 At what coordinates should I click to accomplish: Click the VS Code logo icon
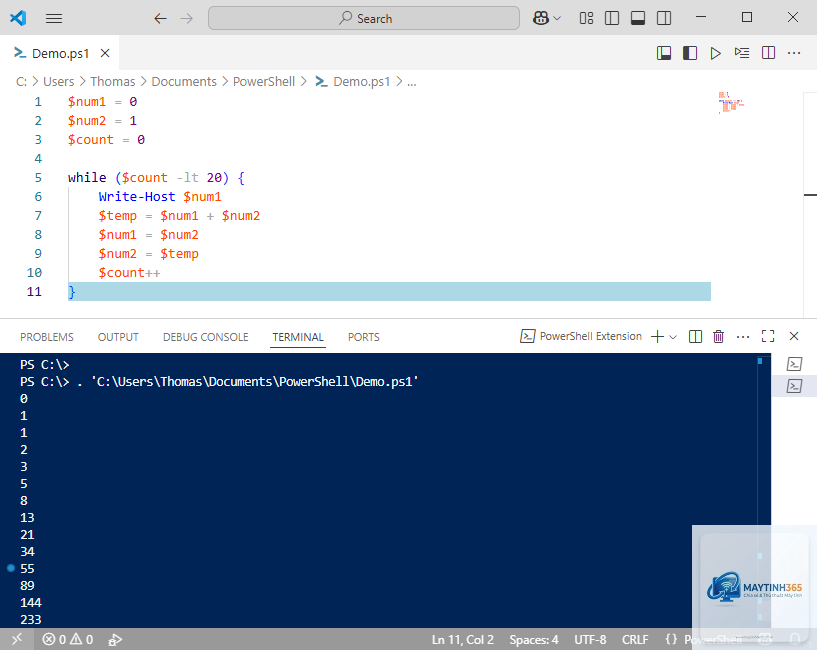(x=18, y=18)
